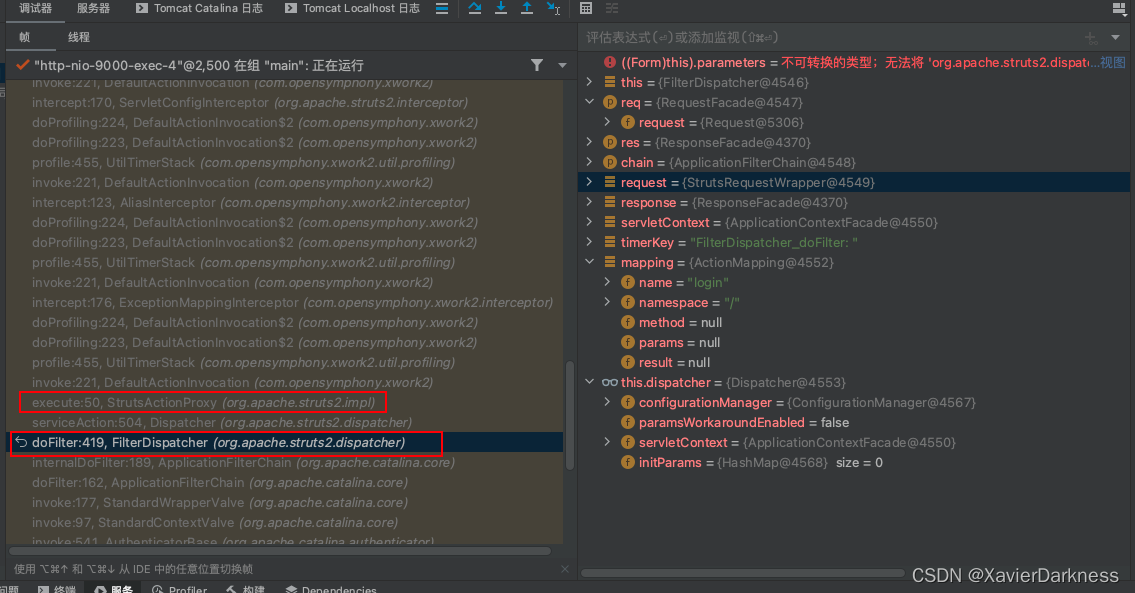Expand the timerKey string variable
The height and width of the screenshot is (593, 1135).
[x=589, y=243]
